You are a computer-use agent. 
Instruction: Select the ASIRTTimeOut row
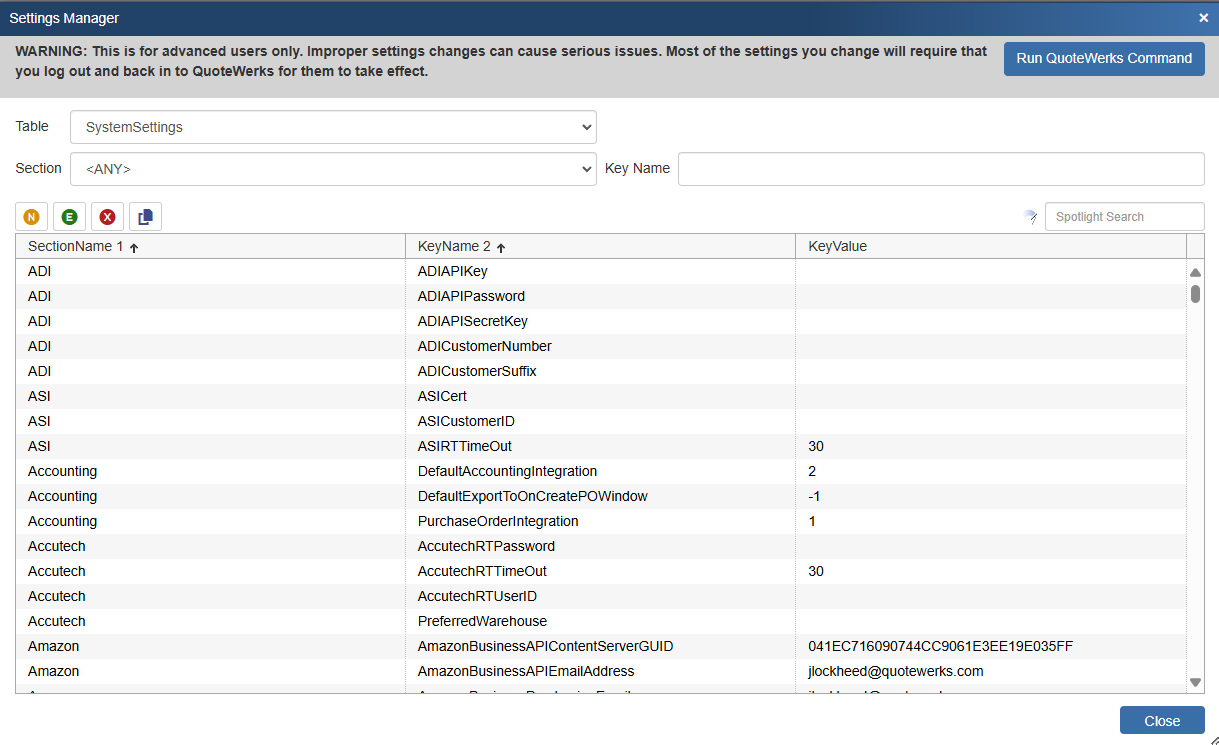465,446
